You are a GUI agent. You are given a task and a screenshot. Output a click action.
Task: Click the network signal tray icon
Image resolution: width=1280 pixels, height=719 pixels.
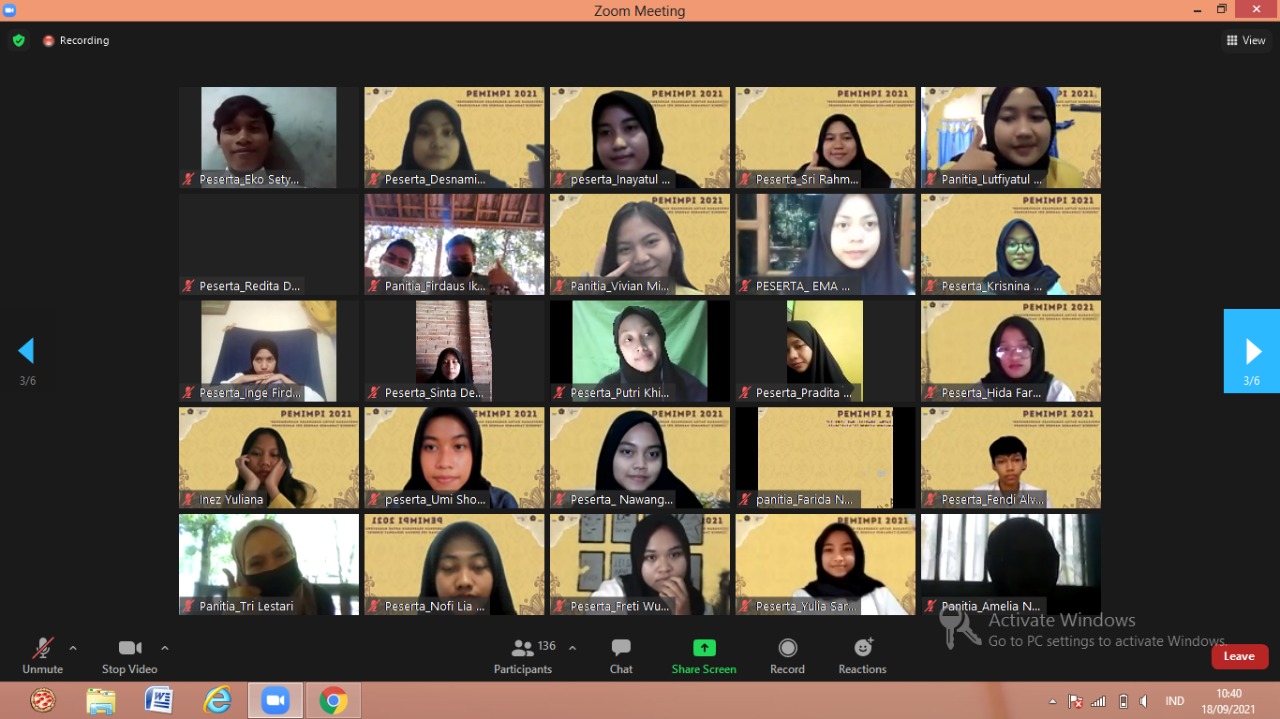[1099, 702]
